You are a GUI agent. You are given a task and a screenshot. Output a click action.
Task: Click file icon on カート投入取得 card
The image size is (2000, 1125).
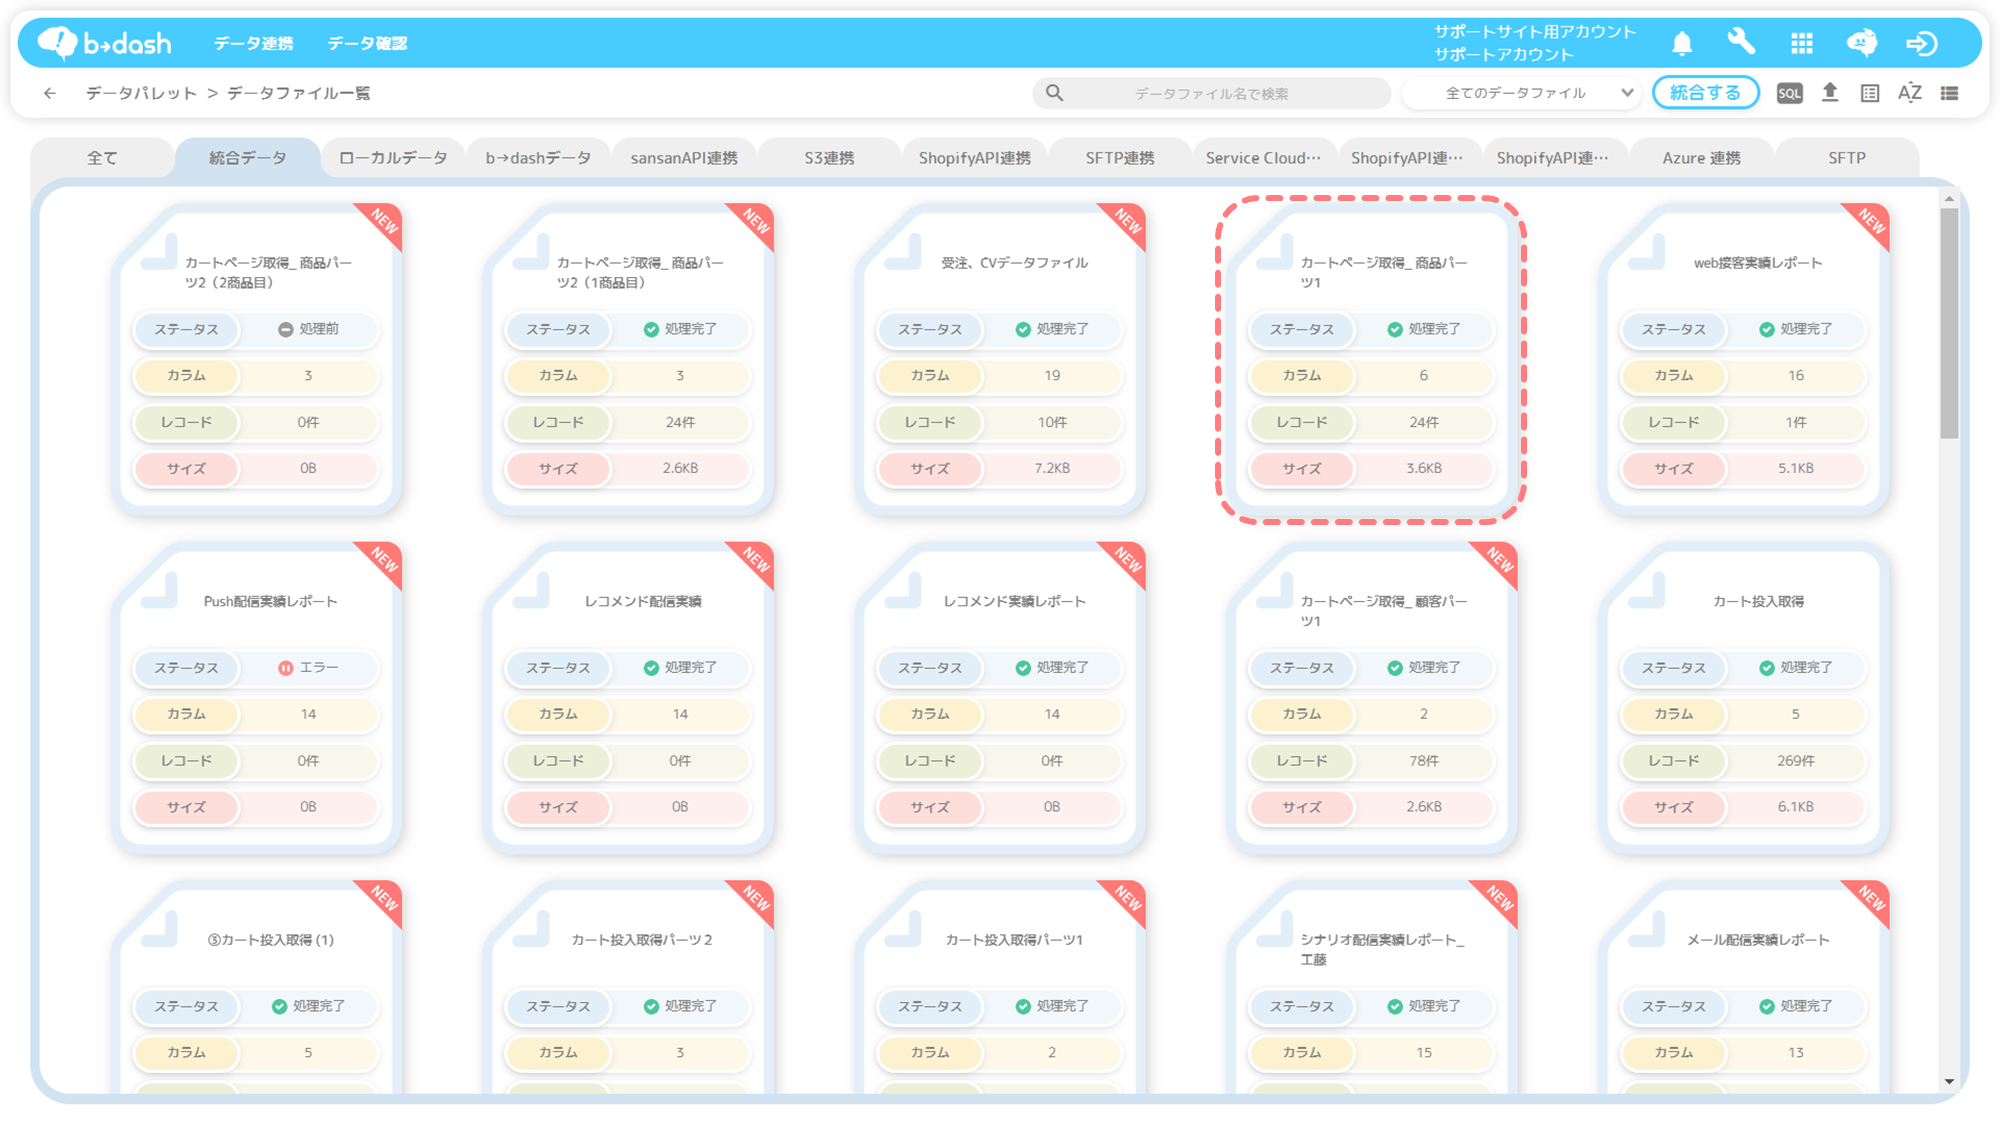point(1647,591)
